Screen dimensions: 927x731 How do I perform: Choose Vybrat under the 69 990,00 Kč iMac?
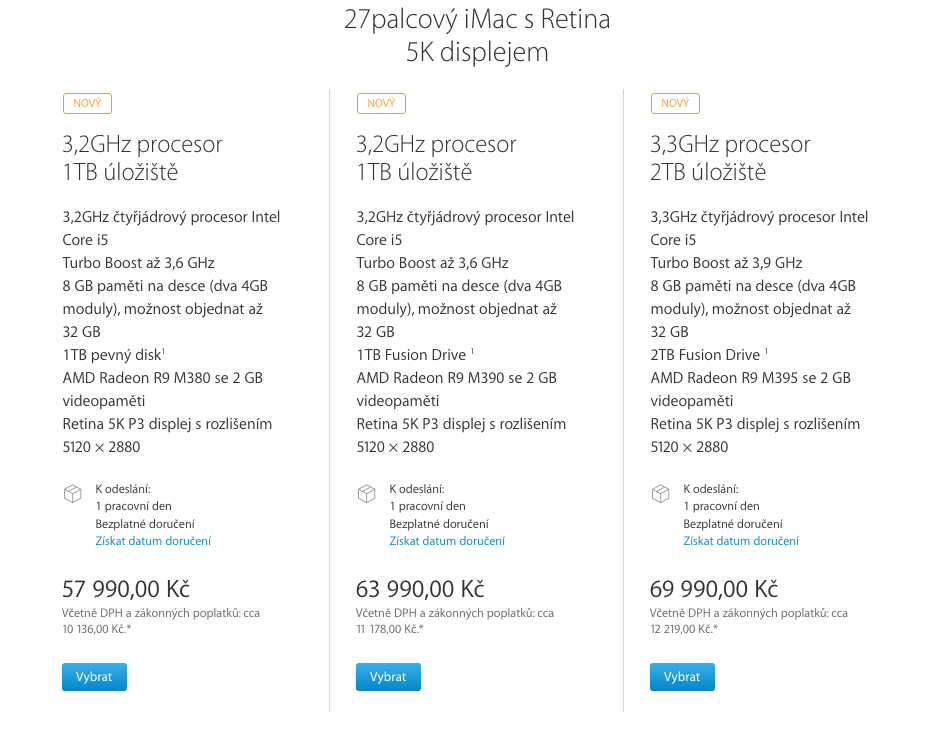pos(682,677)
